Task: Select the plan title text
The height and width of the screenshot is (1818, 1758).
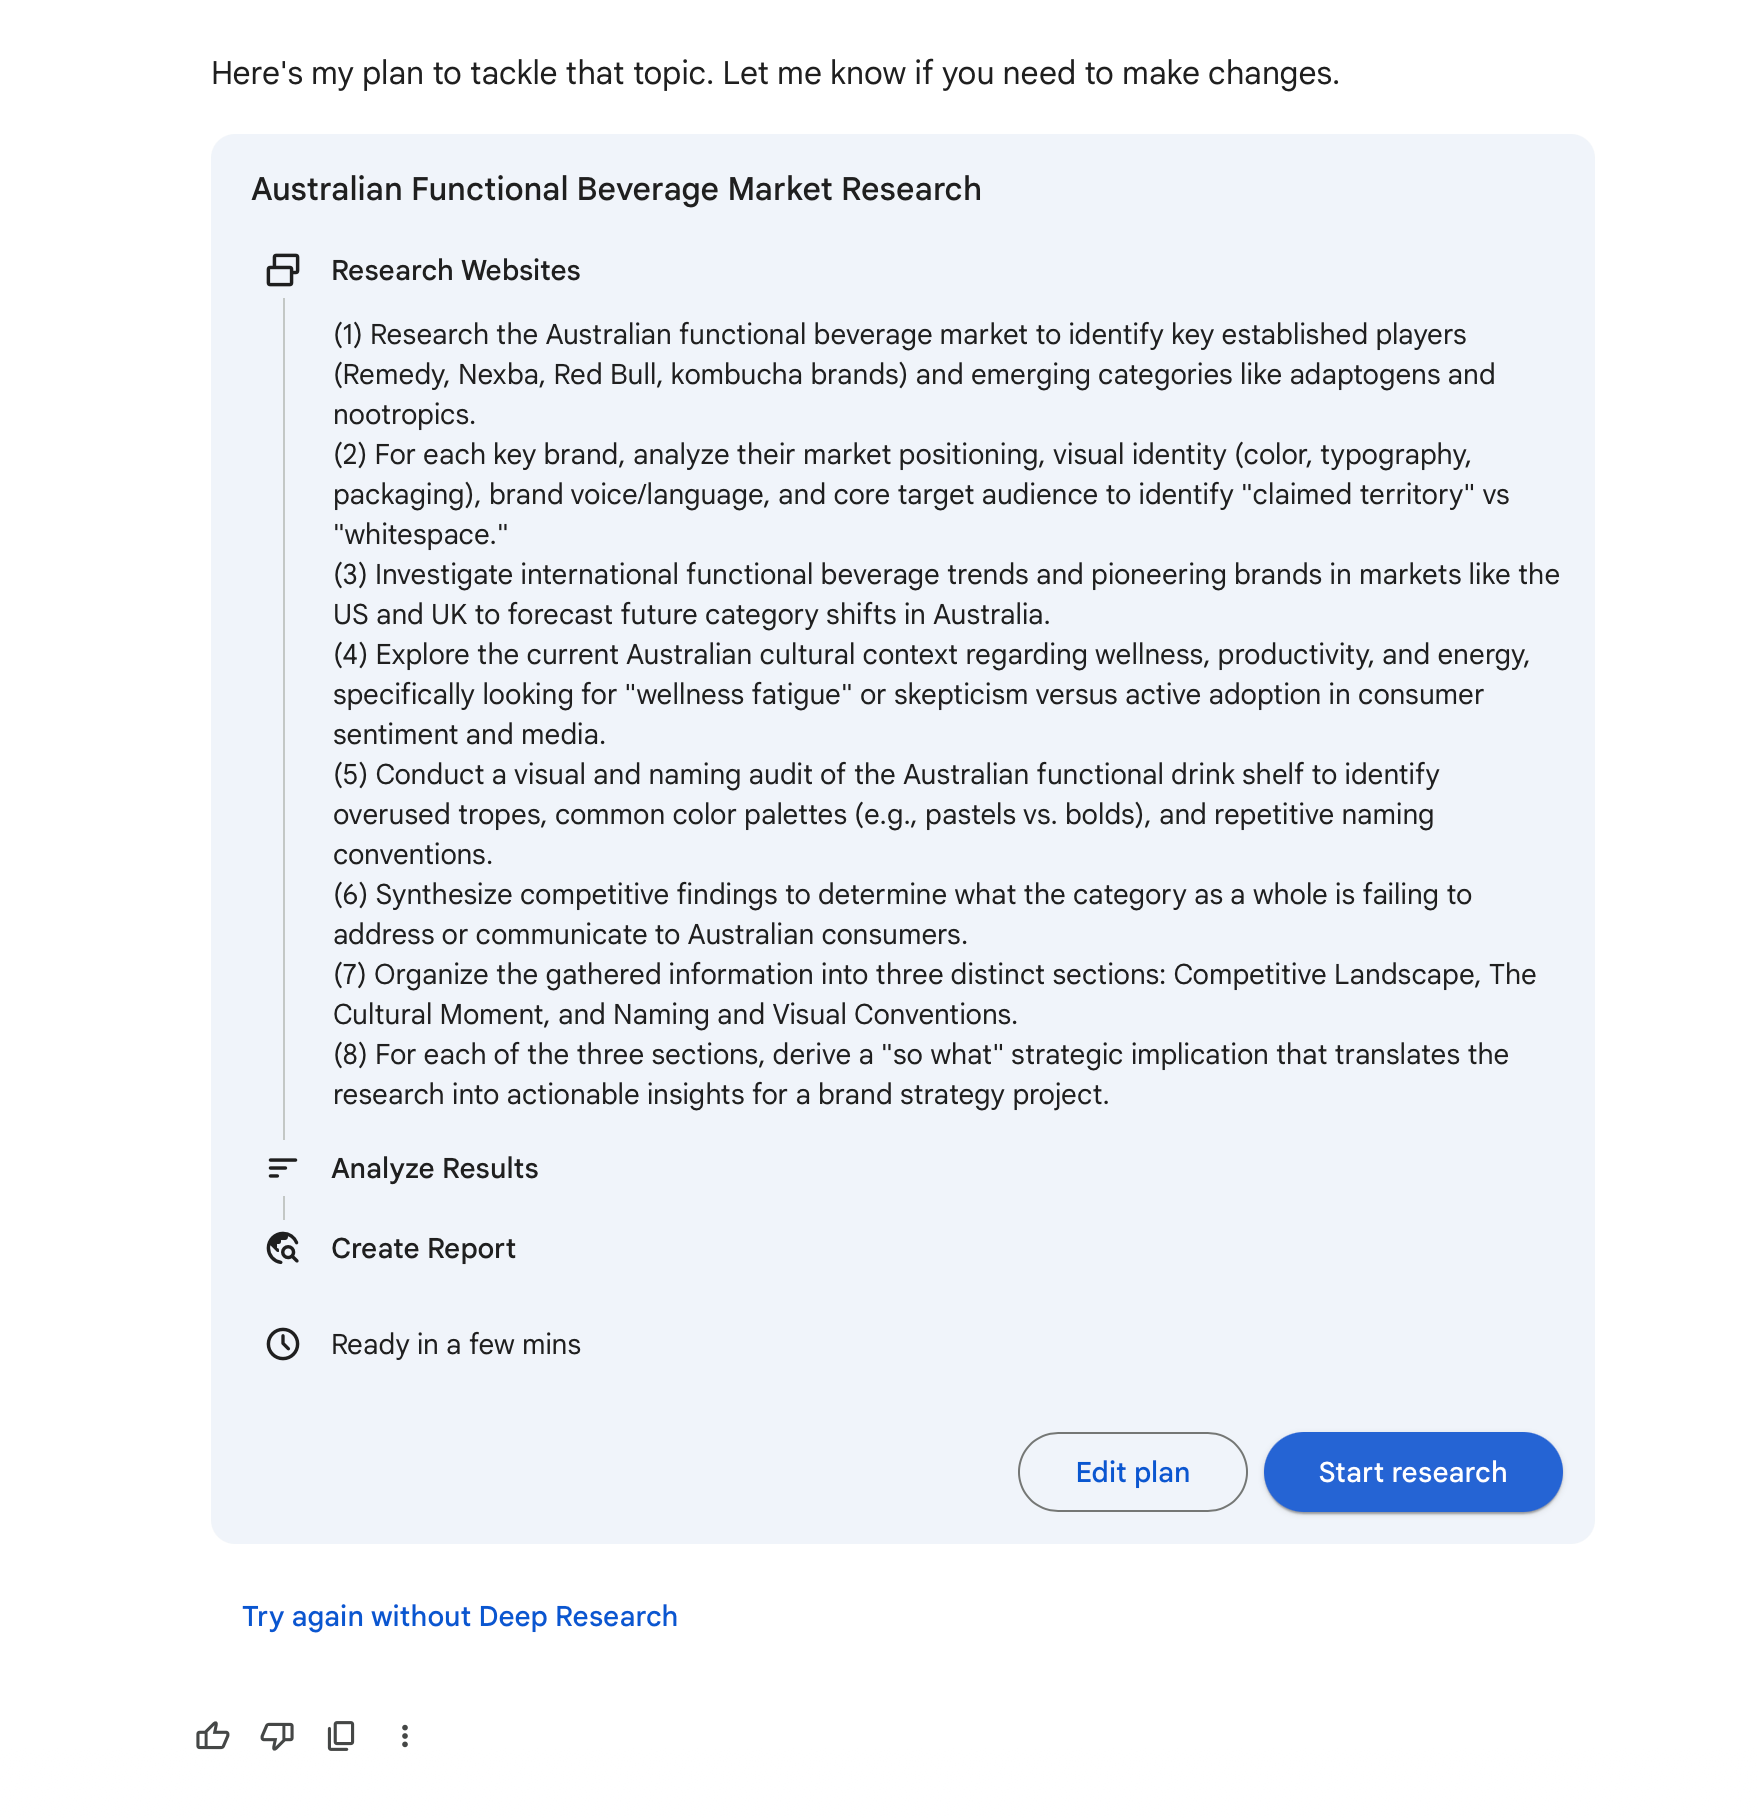Action: pos(614,189)
